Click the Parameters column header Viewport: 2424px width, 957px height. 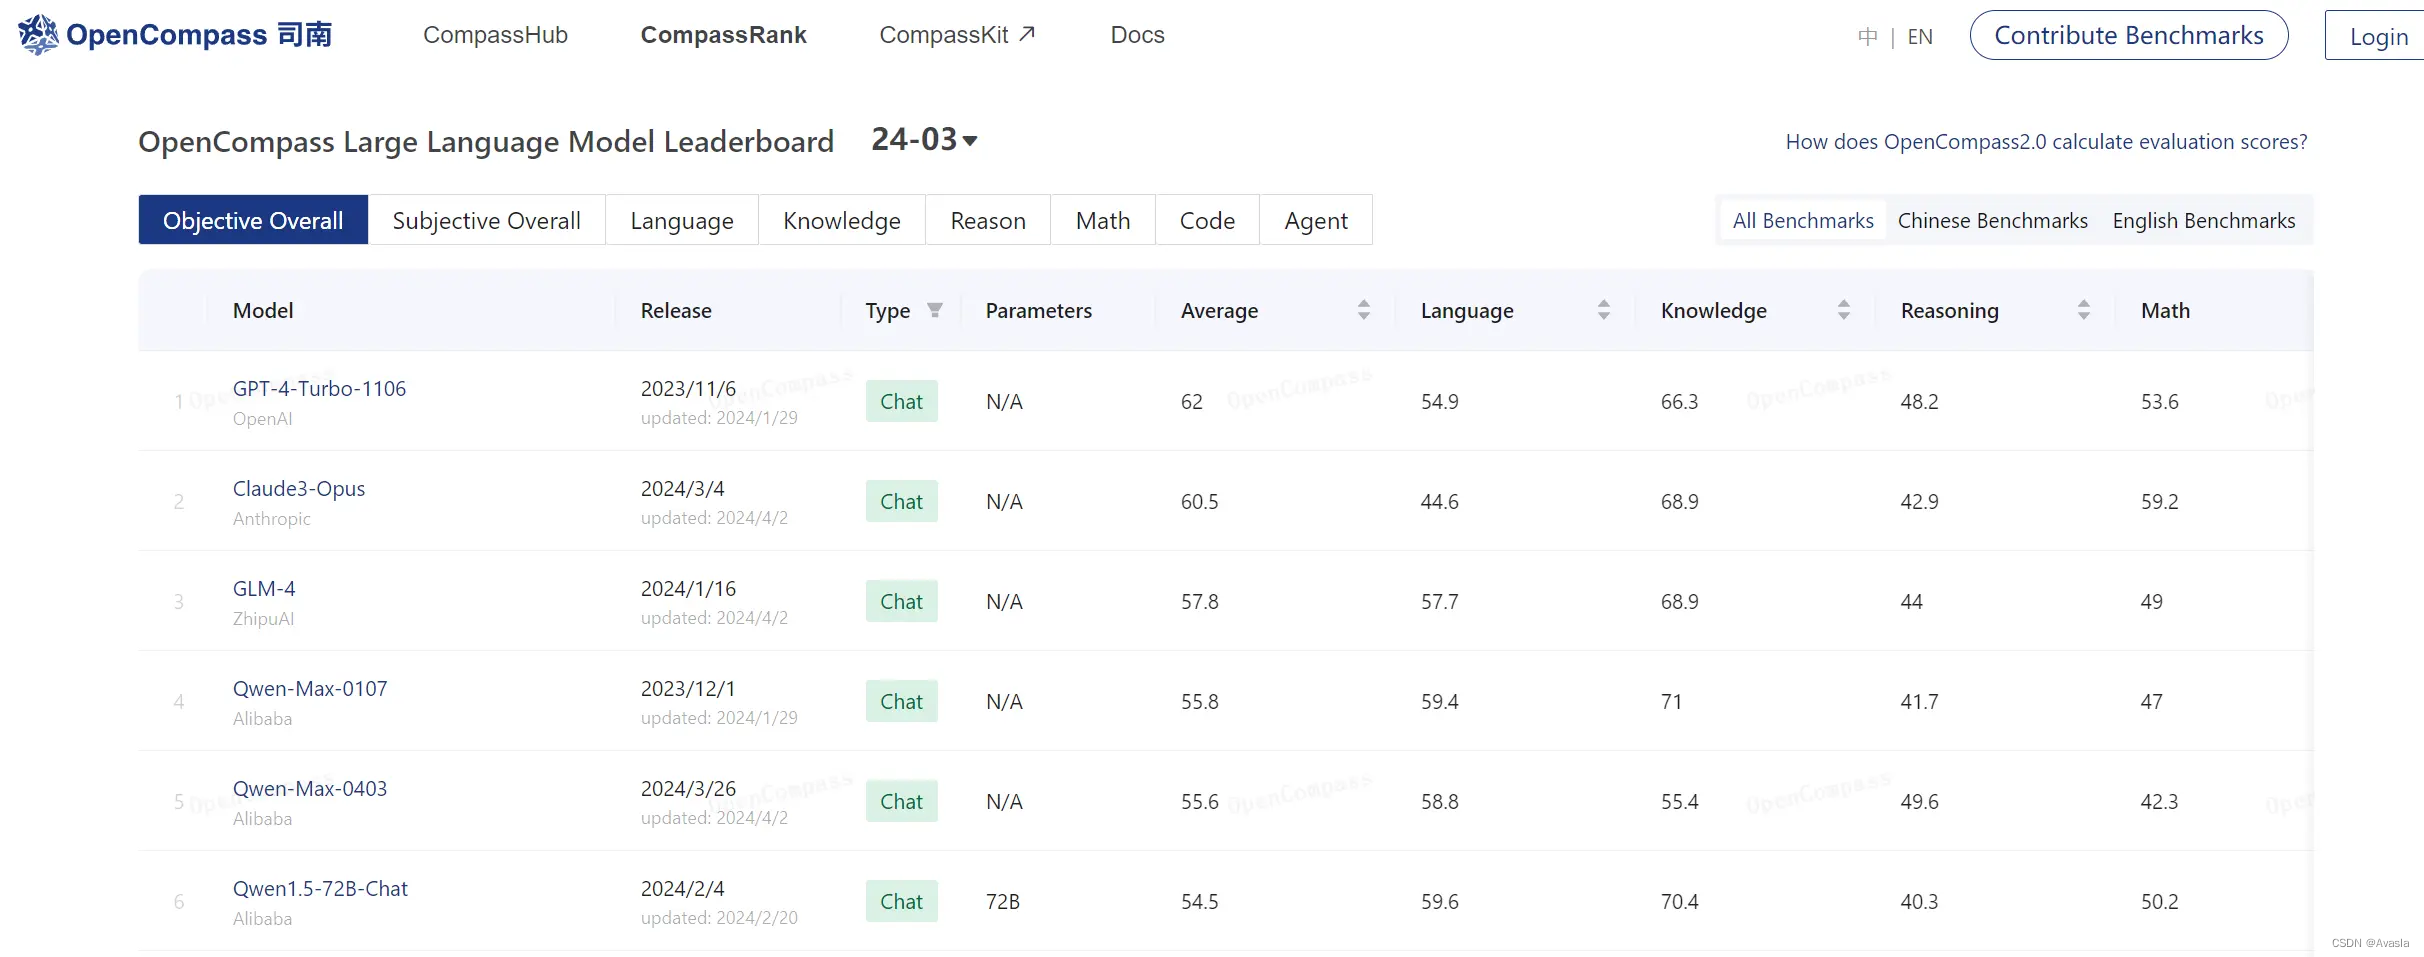click(1039, 310)
